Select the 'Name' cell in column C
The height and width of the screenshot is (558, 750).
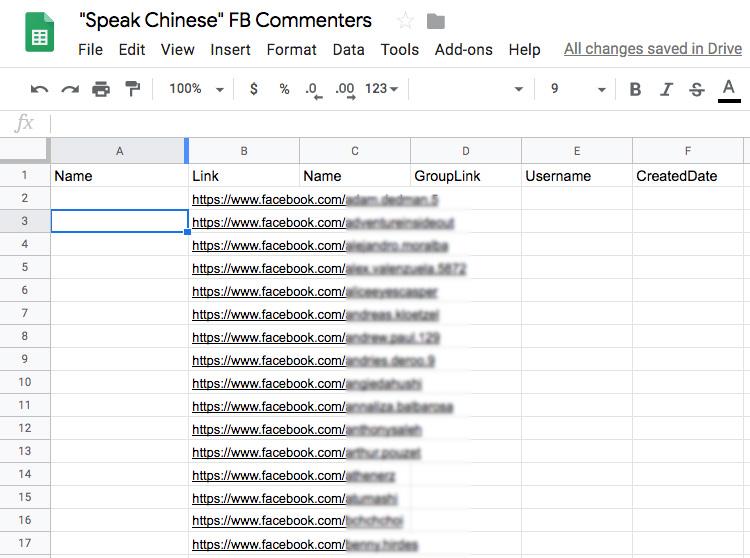355,175
